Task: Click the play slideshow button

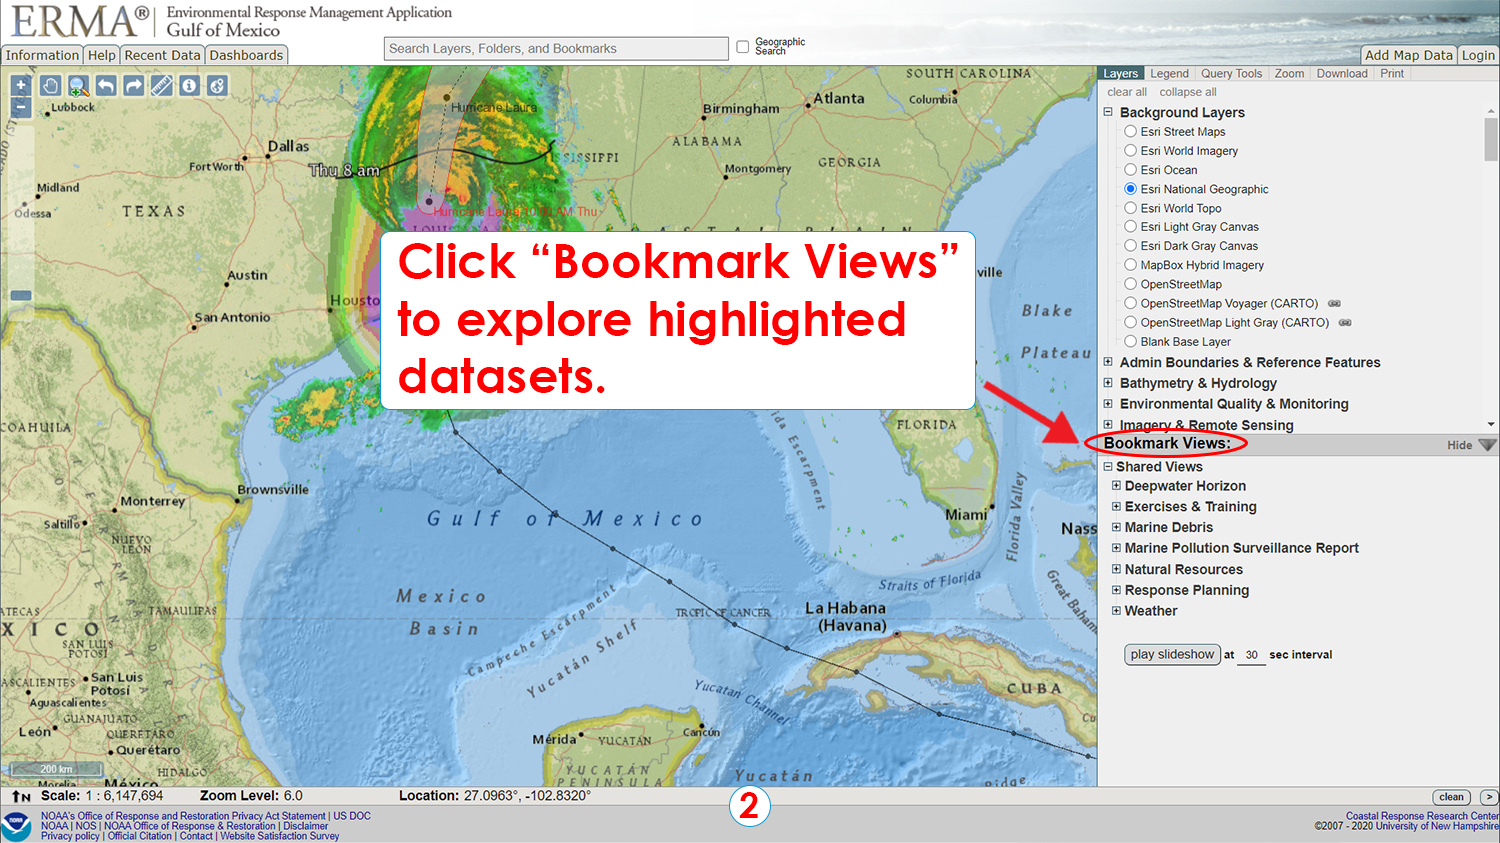Action: 1171,654
